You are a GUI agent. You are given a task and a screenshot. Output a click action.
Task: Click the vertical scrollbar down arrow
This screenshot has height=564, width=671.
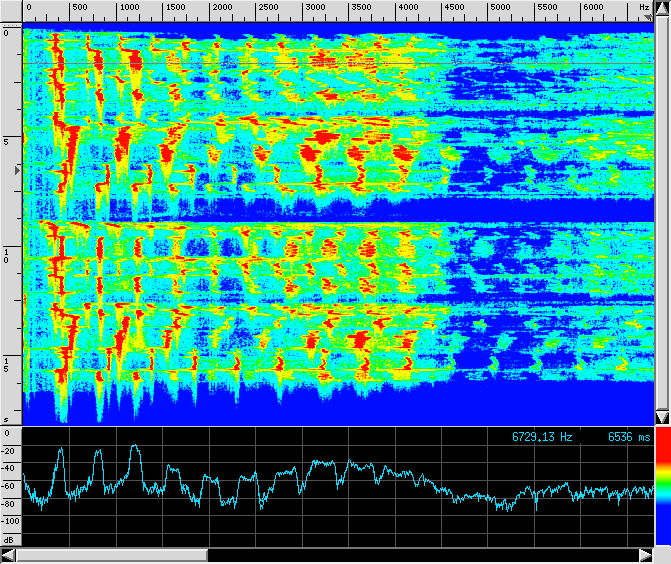coord(662,416)
